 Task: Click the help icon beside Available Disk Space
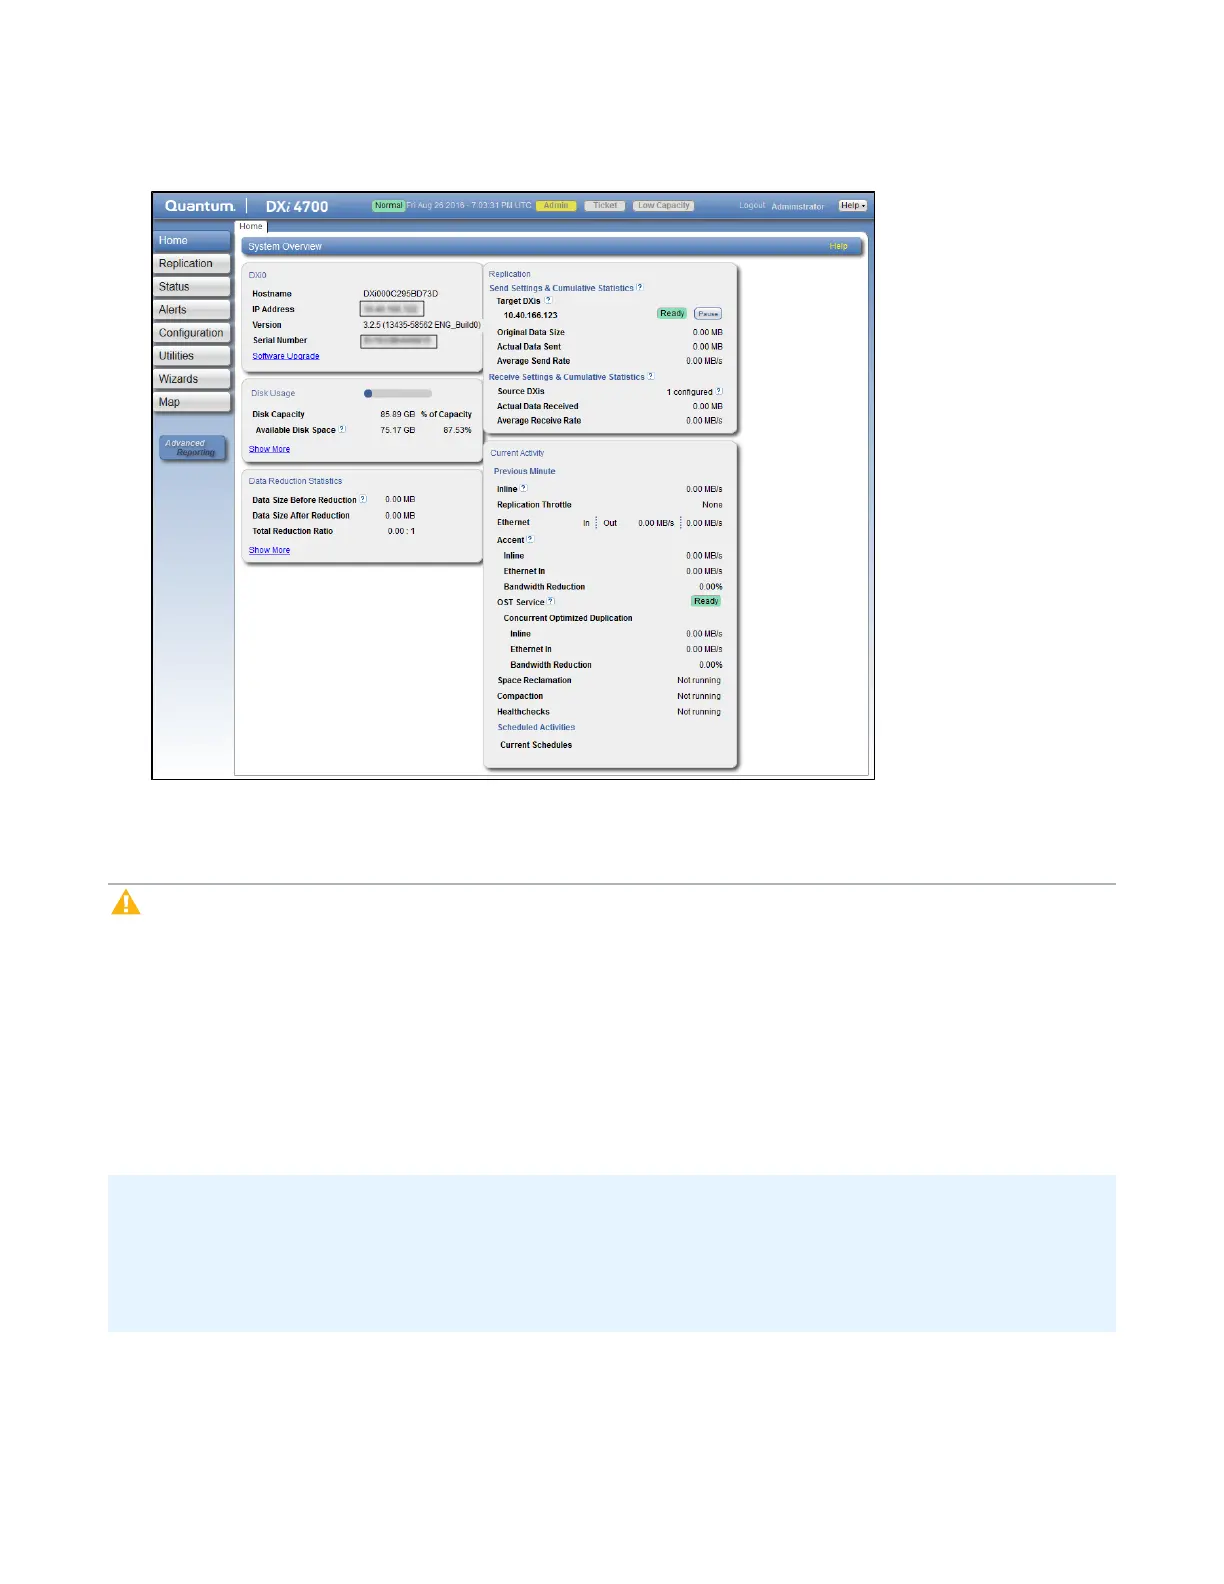coord(342,429)
